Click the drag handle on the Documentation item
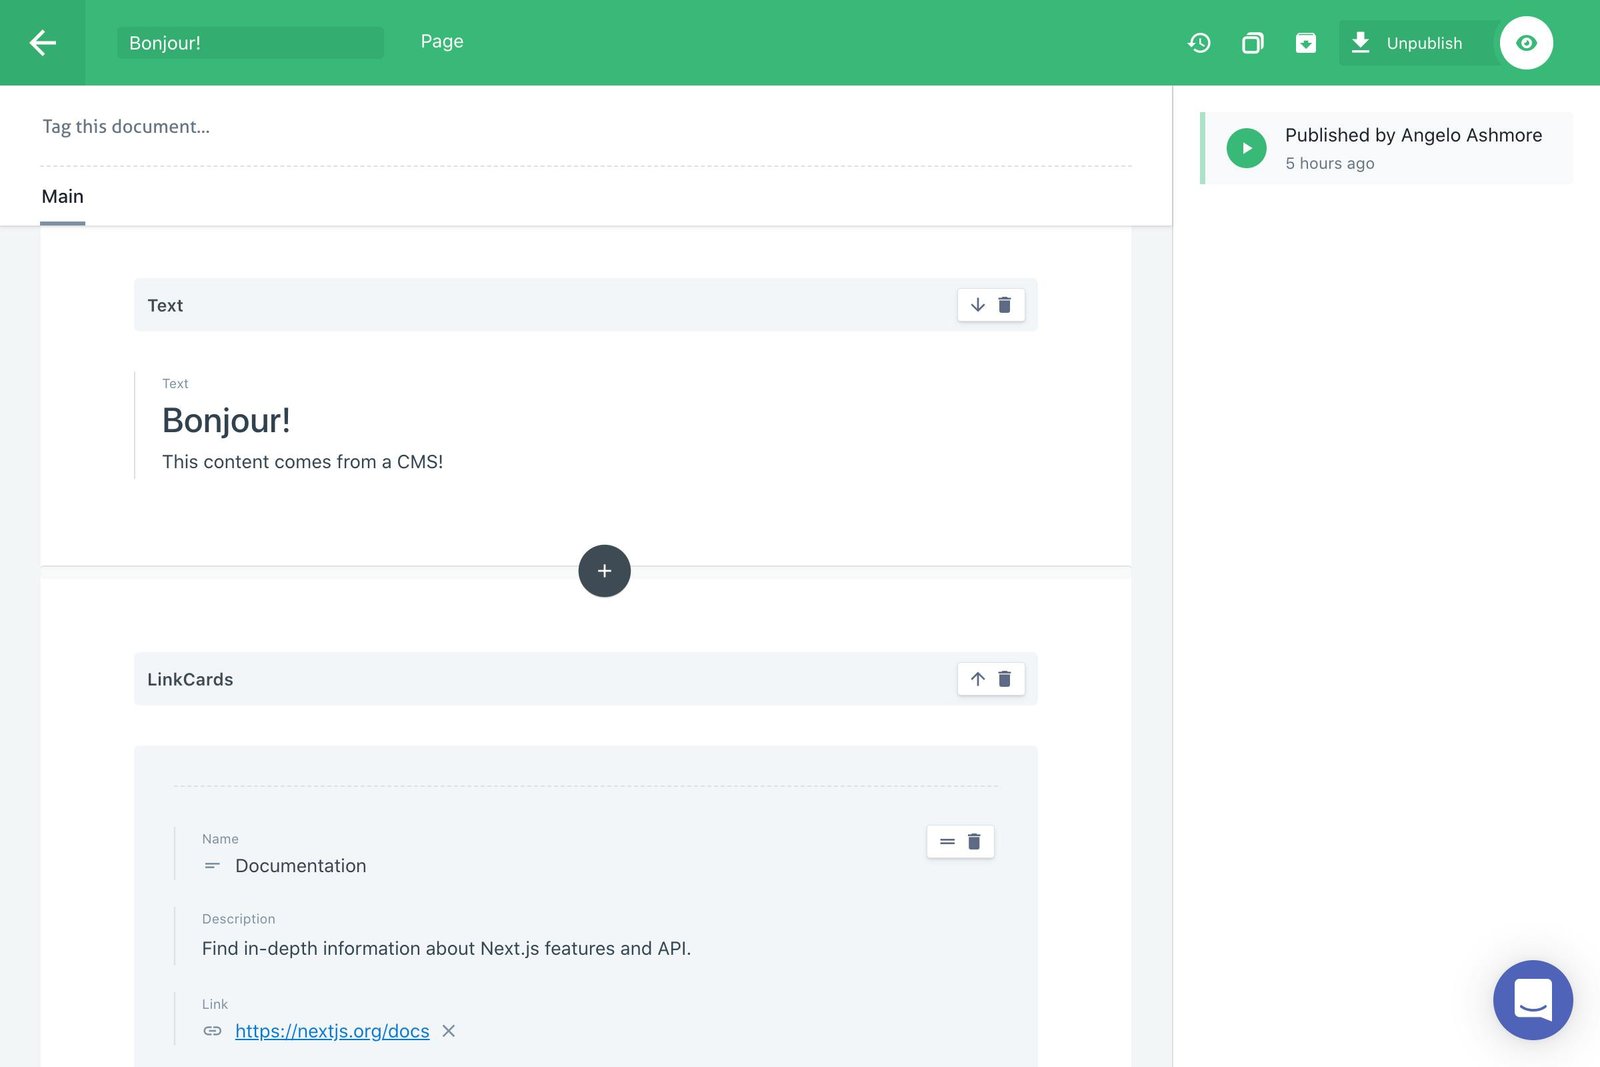 click(946, 841)
